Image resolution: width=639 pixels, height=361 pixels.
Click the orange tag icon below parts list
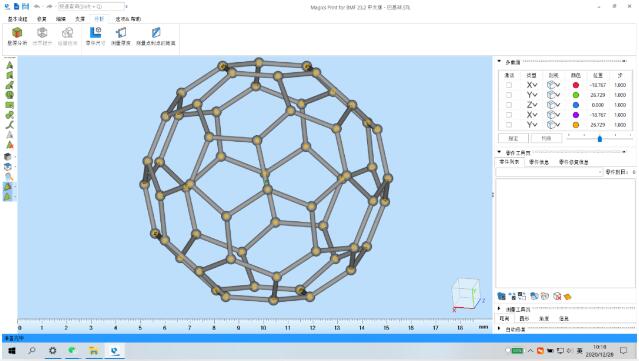point(567,296)
